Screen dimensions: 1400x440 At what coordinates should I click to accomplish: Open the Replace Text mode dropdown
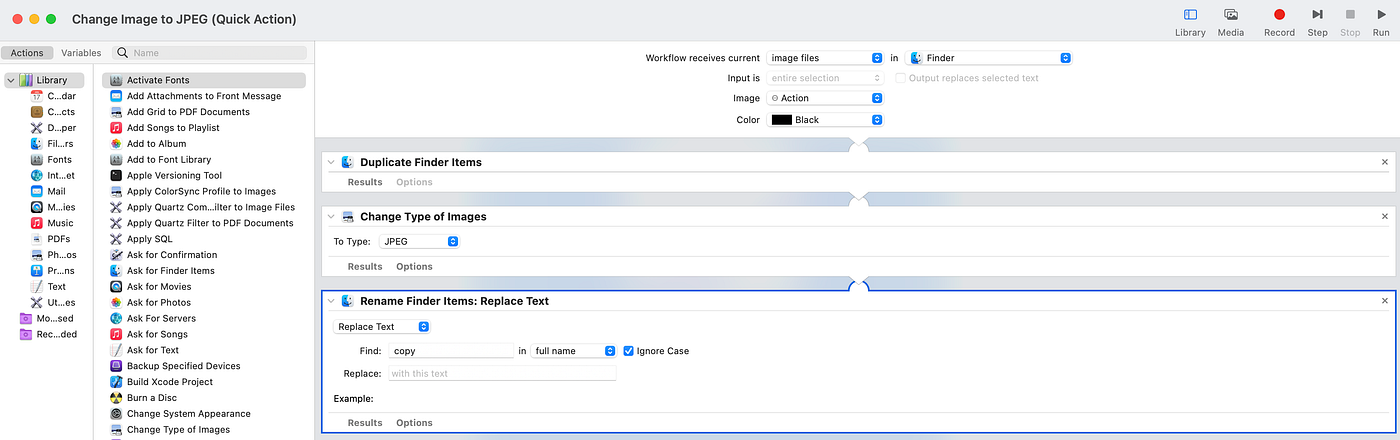coord(382,327)
